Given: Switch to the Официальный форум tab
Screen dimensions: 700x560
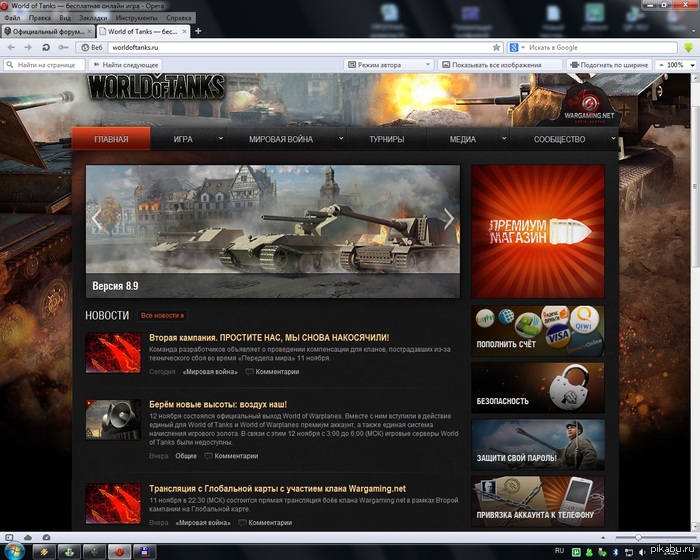Looking at the screenshot, I should click(48, 31).
